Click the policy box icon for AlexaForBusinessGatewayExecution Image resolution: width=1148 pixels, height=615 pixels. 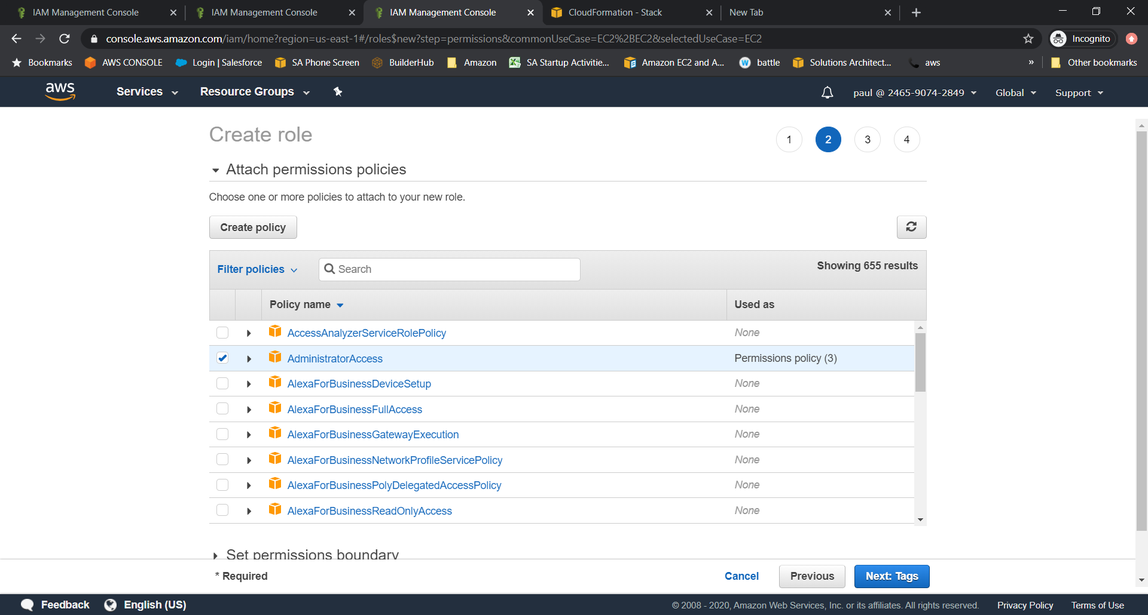(275, 433)
